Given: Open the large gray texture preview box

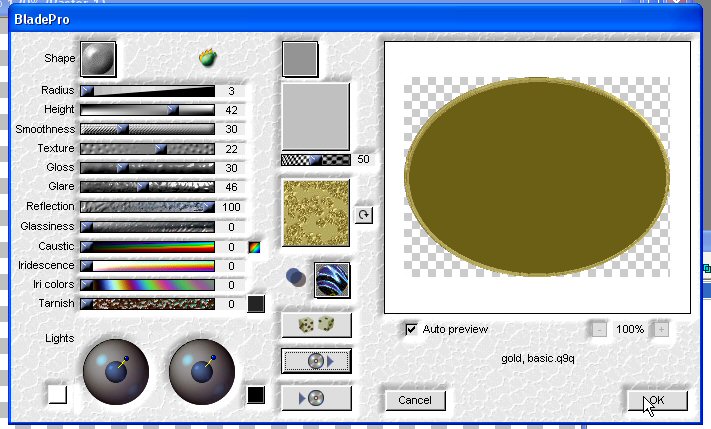Looking at the screenshot, I should [316, 117].
